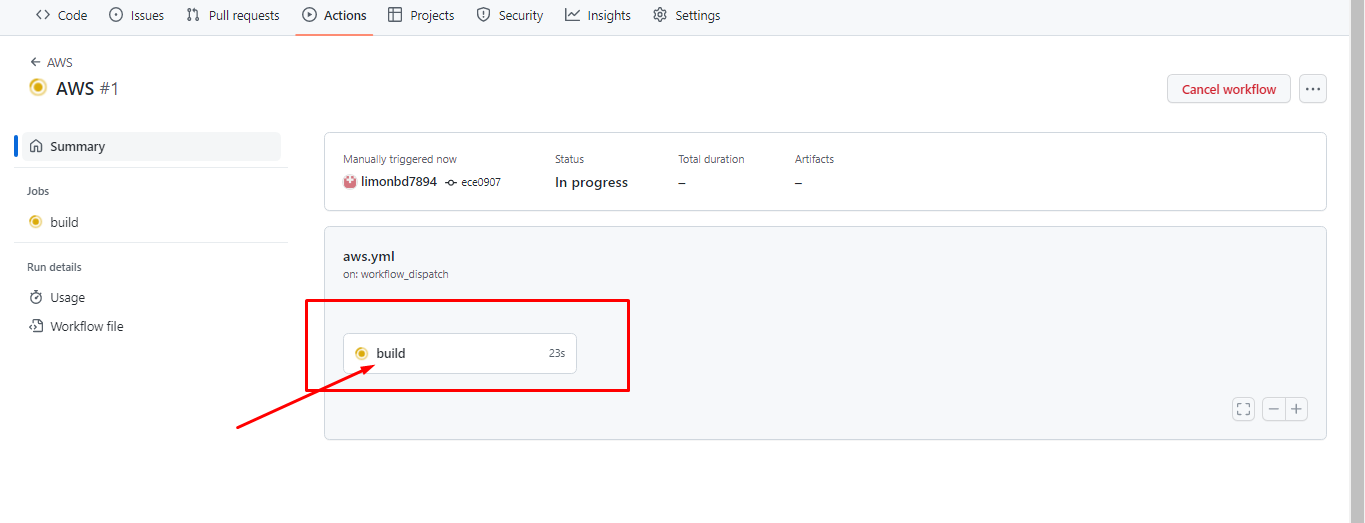Click the Projects table icon
1365x523 pixels.
(395, 15)
